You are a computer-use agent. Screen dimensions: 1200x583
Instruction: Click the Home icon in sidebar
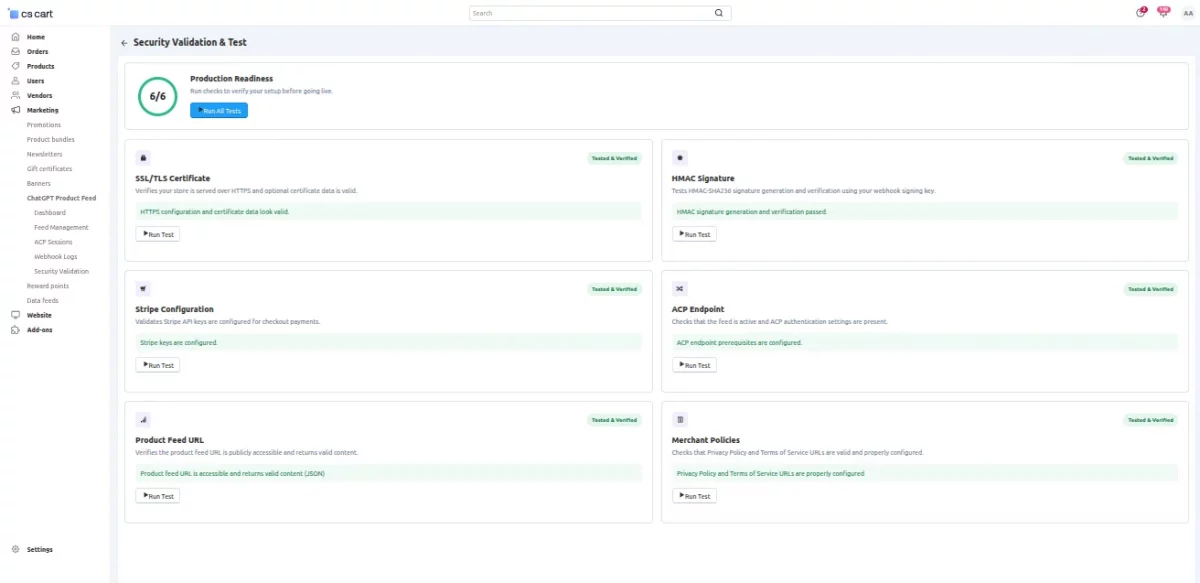[15, 37]
